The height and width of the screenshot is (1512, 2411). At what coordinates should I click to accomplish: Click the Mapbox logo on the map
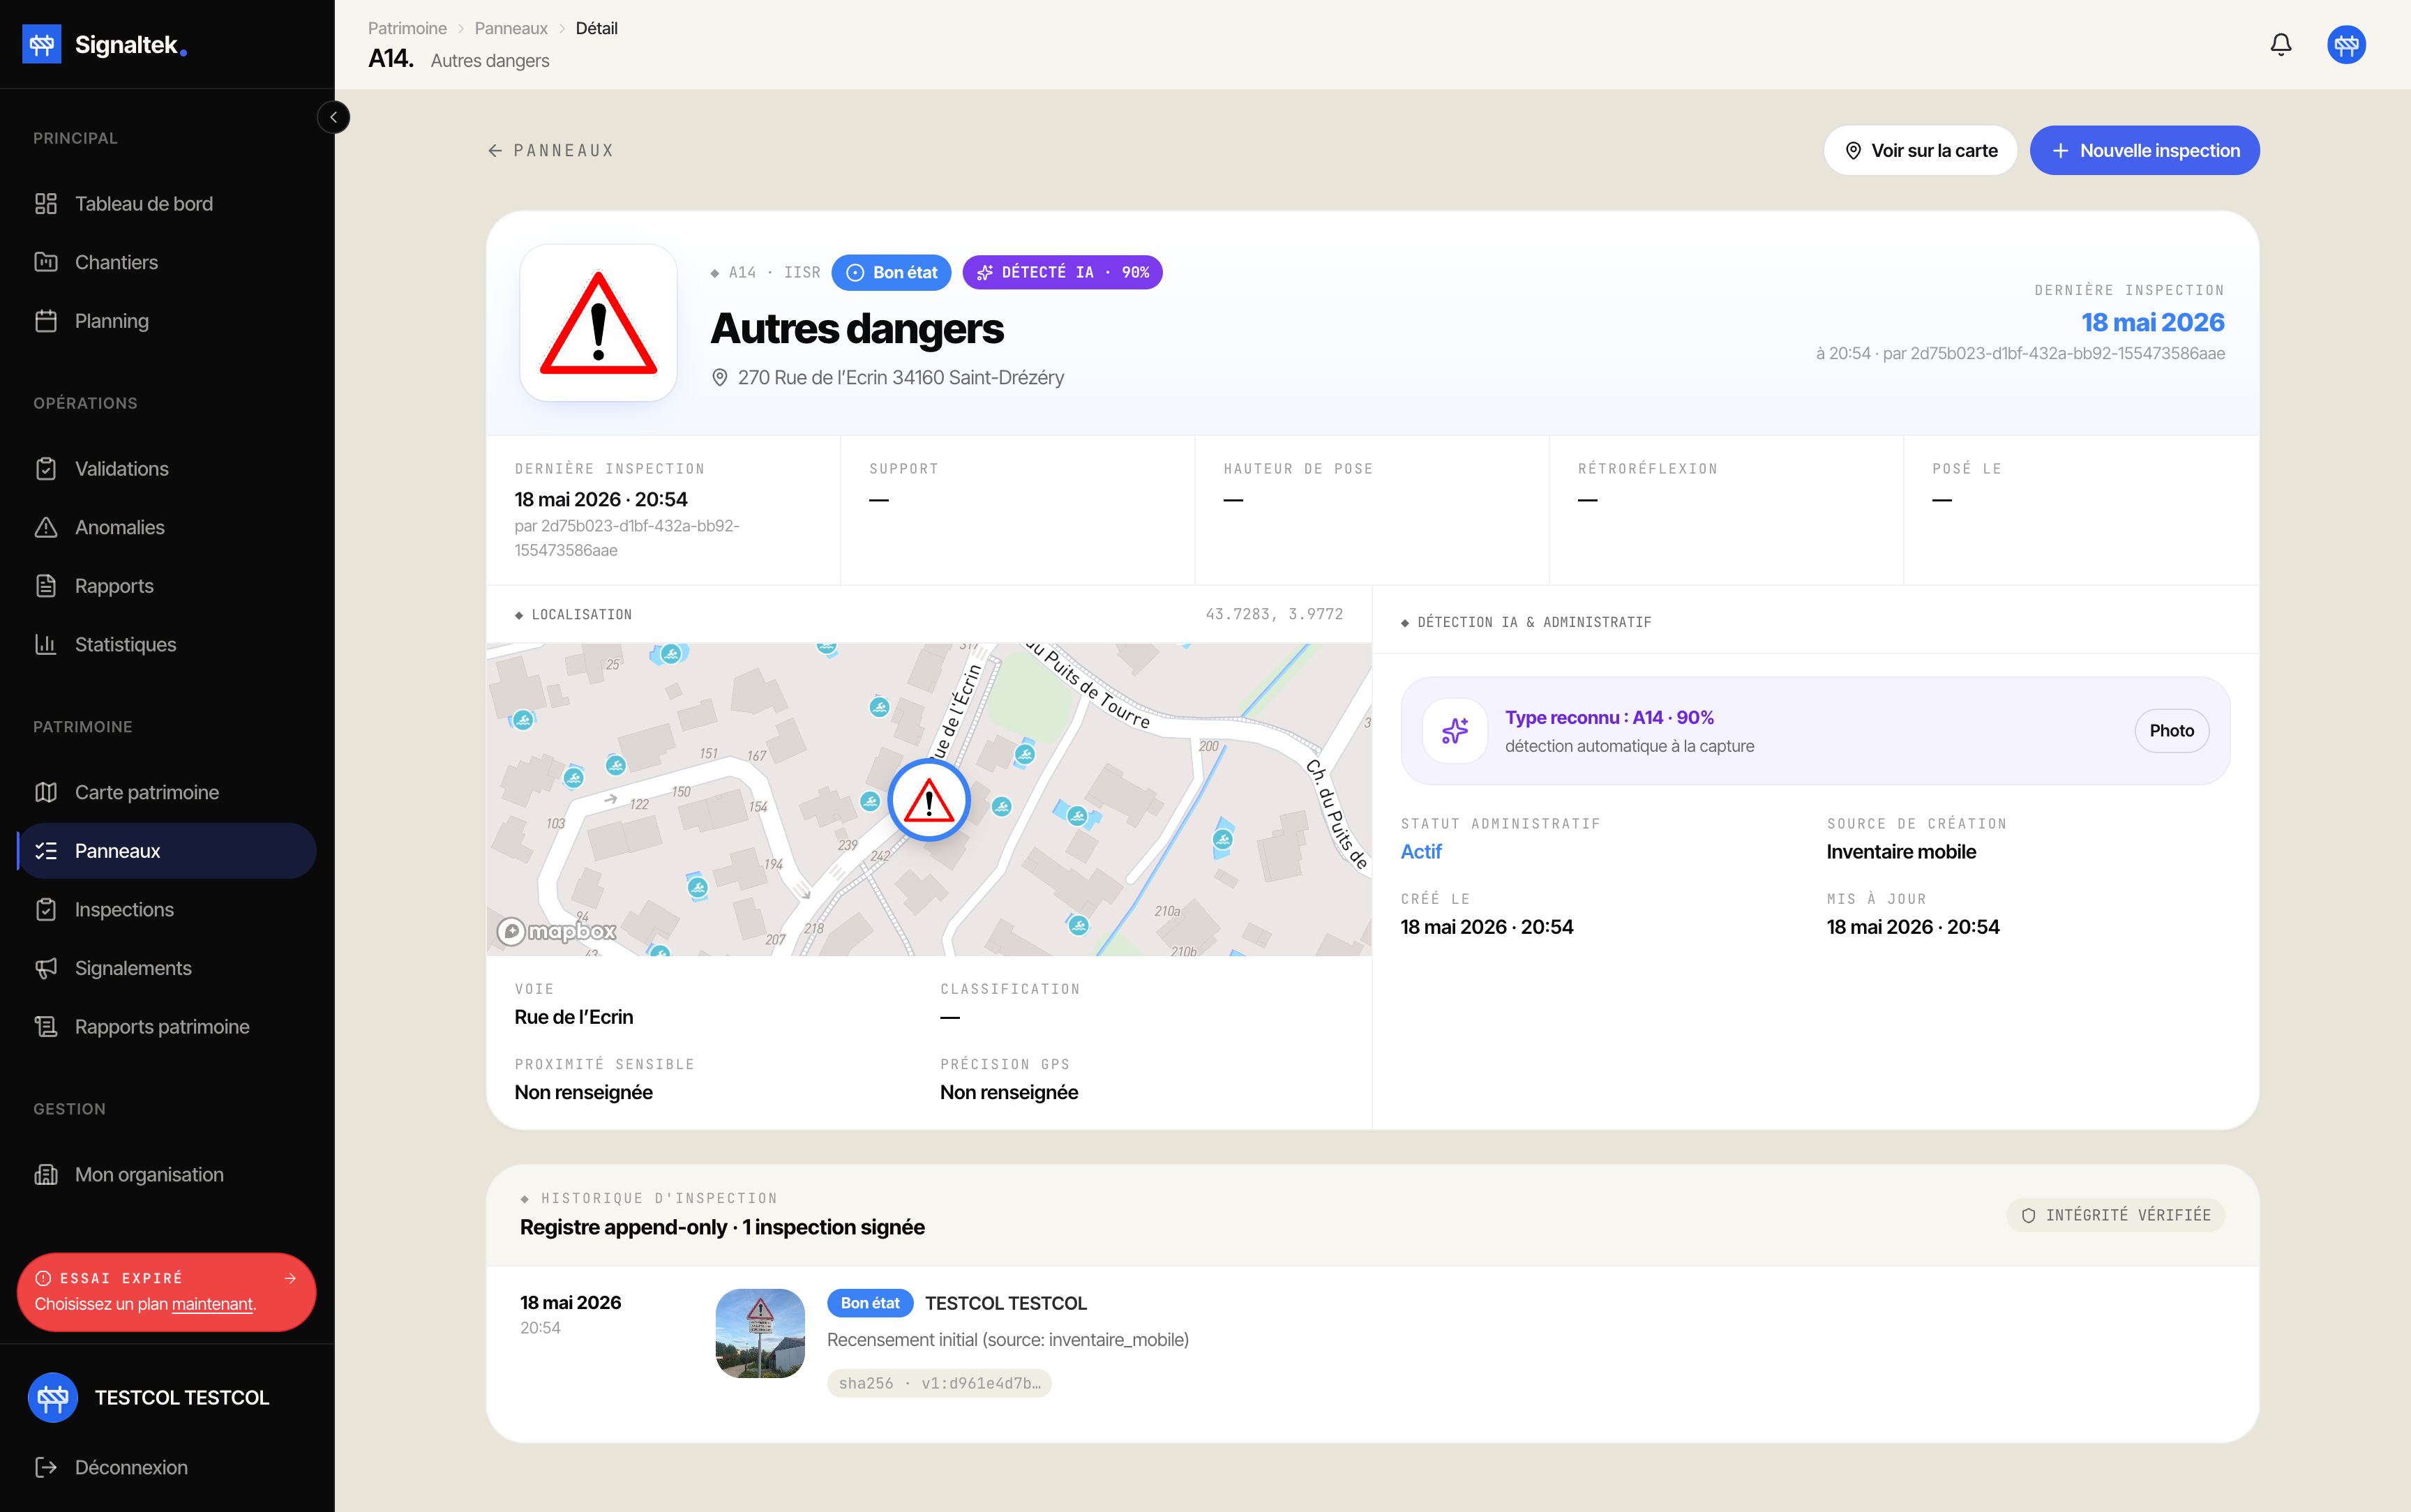557,931
